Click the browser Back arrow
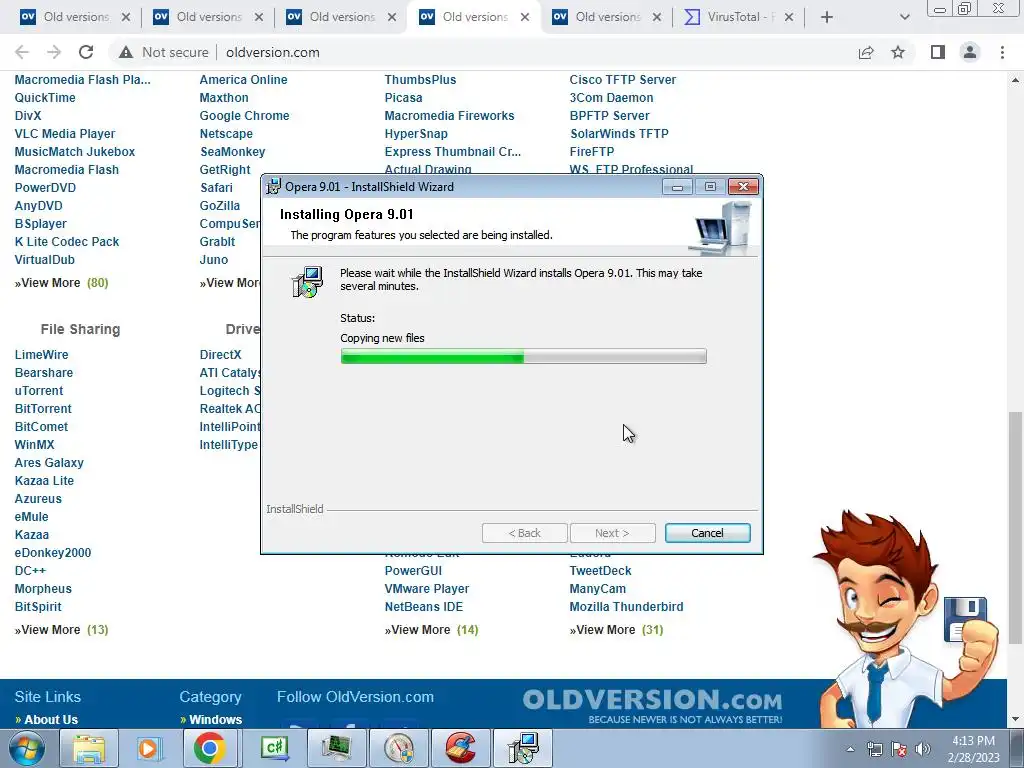The height and width of the screenshot is (768, 1024). [22, 52]
